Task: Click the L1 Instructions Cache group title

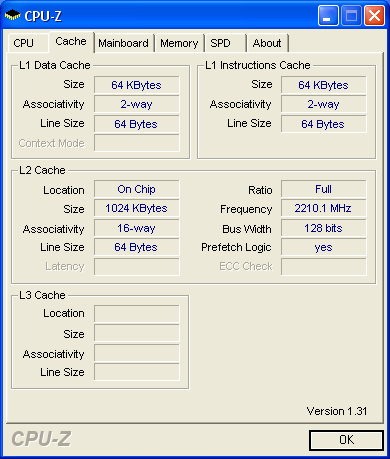Action: pyautogui.click(x=258, y=65)
